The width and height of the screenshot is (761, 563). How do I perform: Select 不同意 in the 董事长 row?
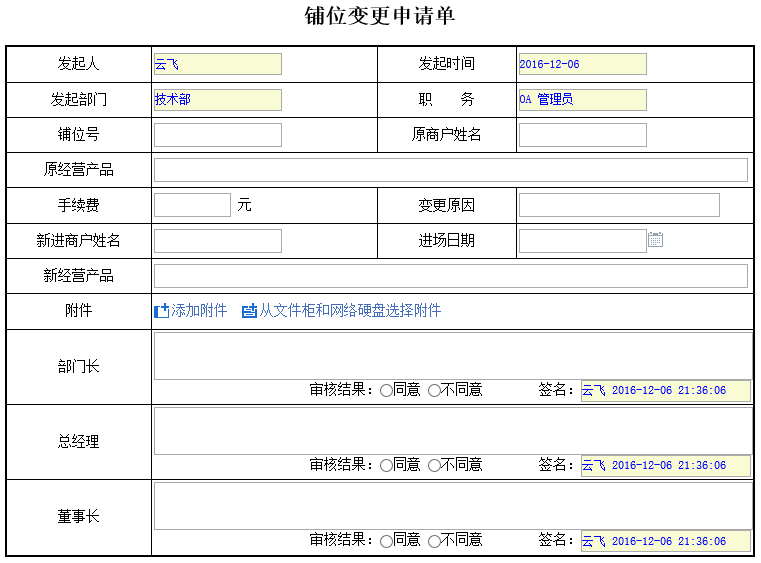click(434, 541)
